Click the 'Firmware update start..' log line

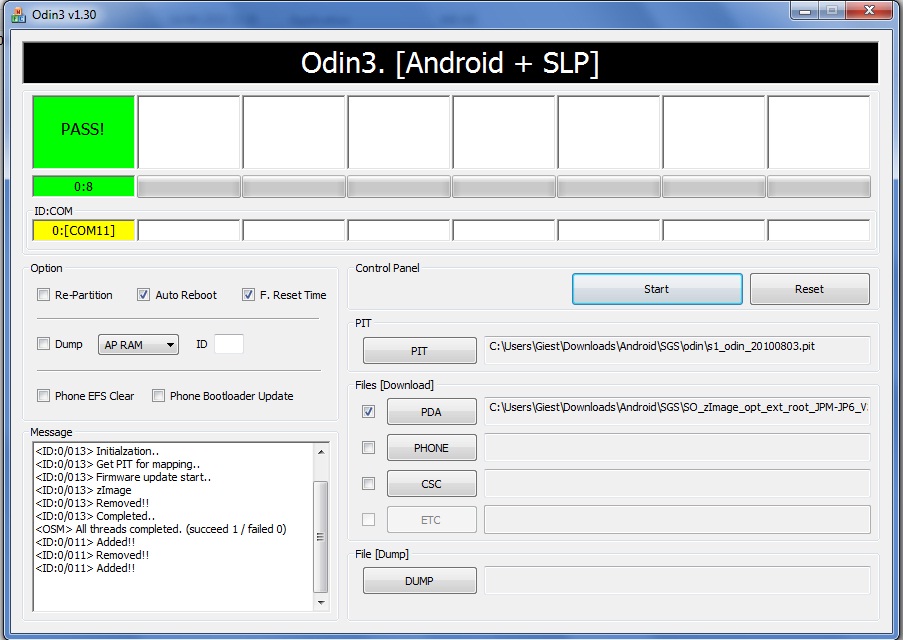tap(123, 477)
